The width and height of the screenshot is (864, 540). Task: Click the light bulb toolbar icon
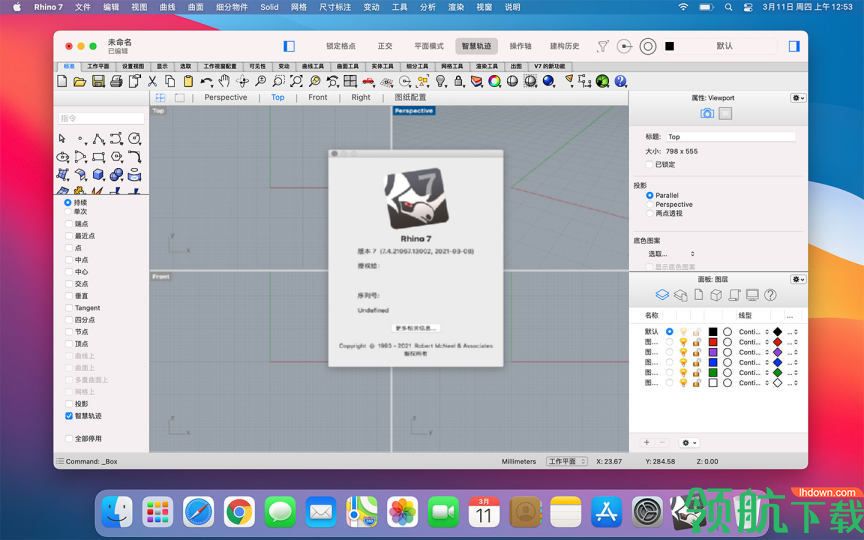coord(441,82)
